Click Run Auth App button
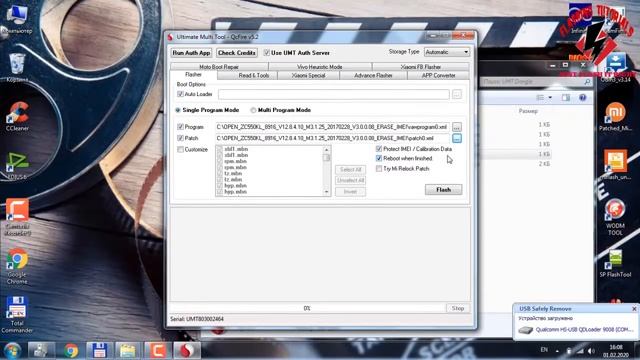Viewport: 640px width, 360px height. [191, 53]
